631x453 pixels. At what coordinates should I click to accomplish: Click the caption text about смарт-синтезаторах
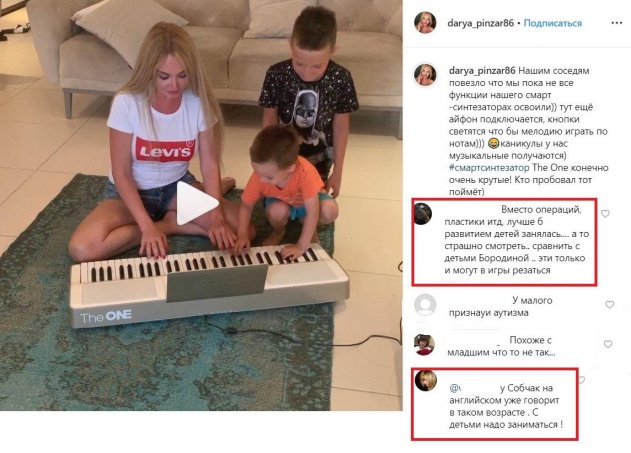[x=528, y=131]
